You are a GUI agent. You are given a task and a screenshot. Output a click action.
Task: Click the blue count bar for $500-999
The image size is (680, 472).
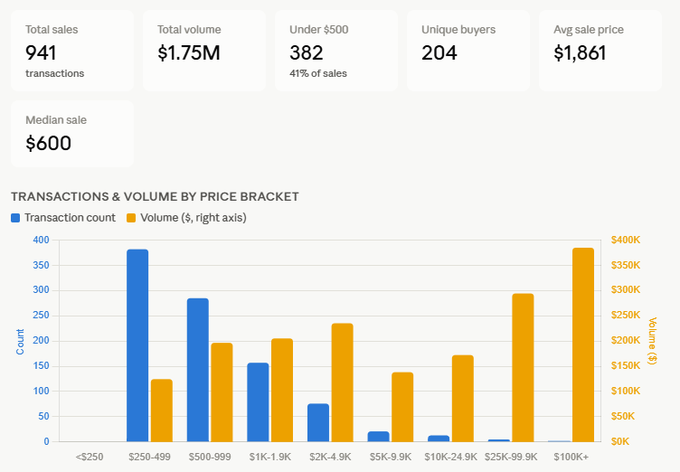[x=198, y=370]
